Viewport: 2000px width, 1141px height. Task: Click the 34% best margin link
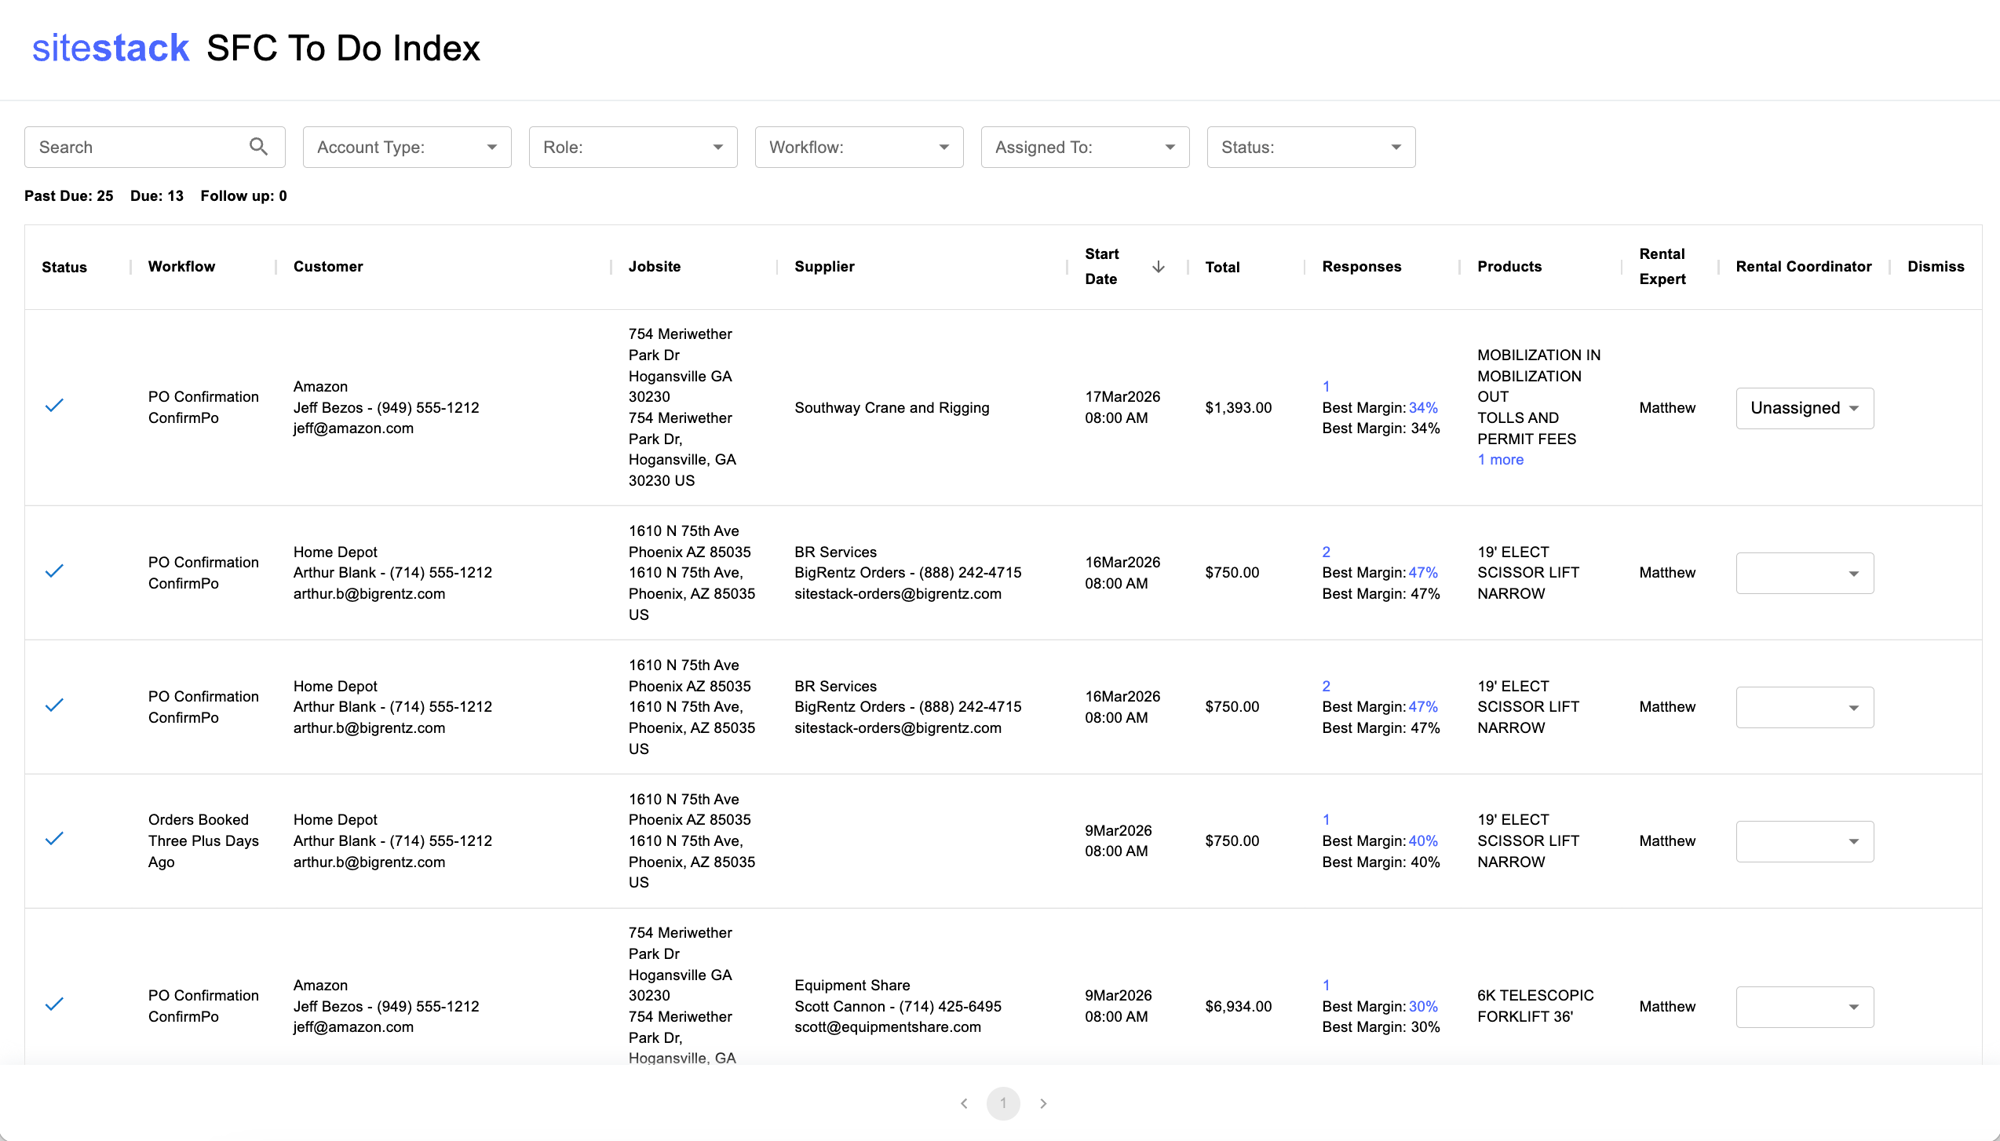coord(1423,408)
